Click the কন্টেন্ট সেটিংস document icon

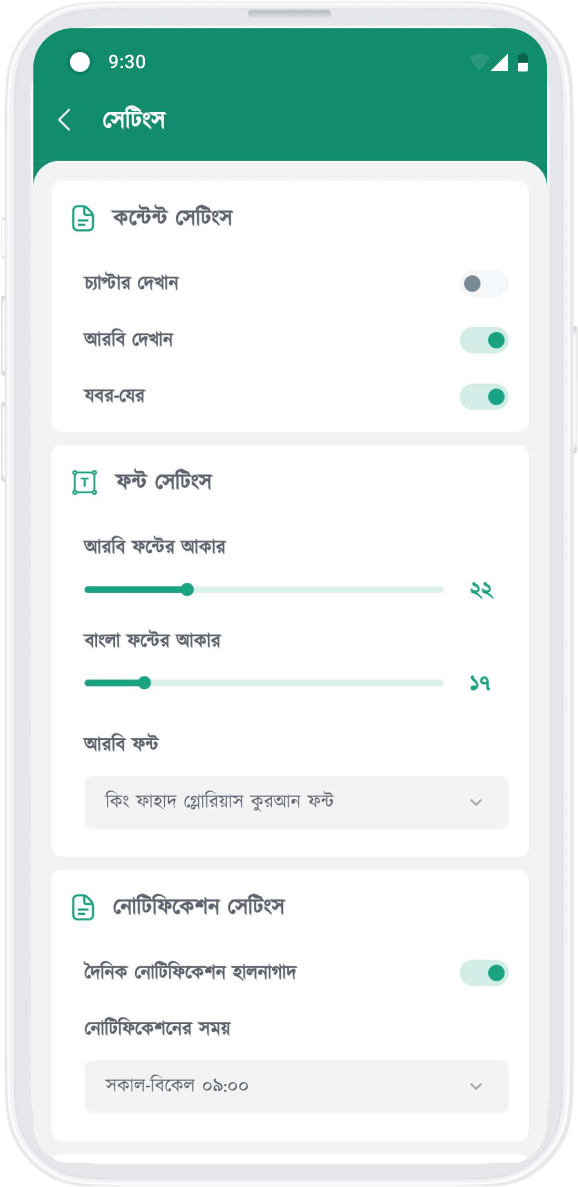83,218
